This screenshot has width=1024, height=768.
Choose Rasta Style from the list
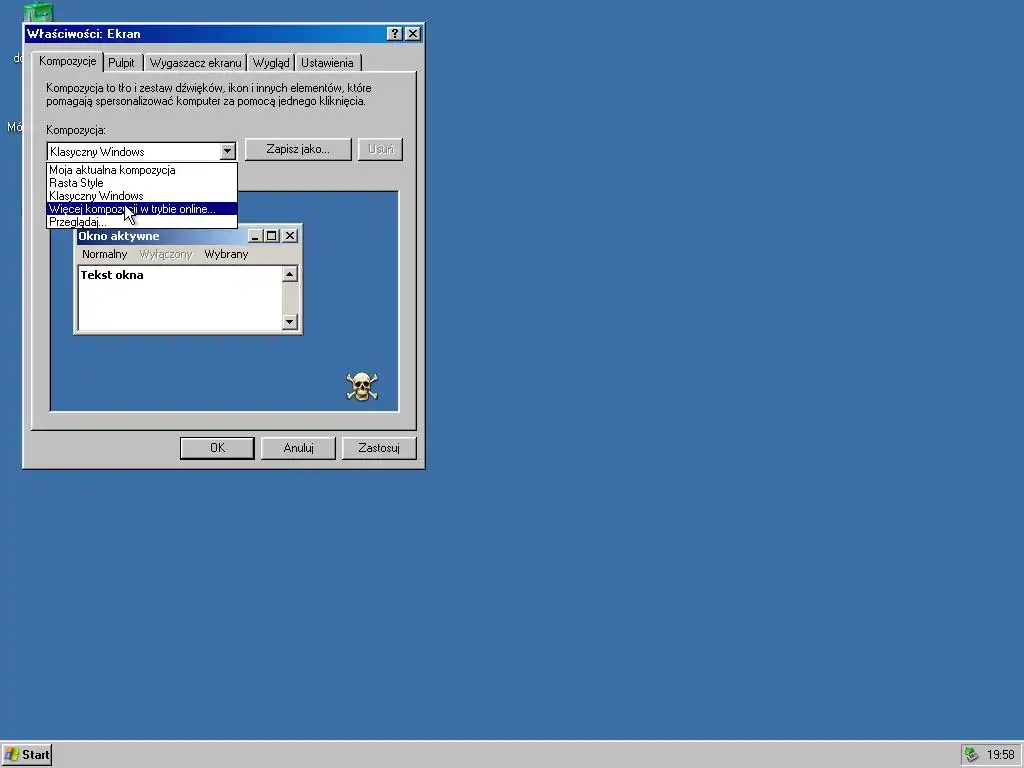(x=142, y=183)
